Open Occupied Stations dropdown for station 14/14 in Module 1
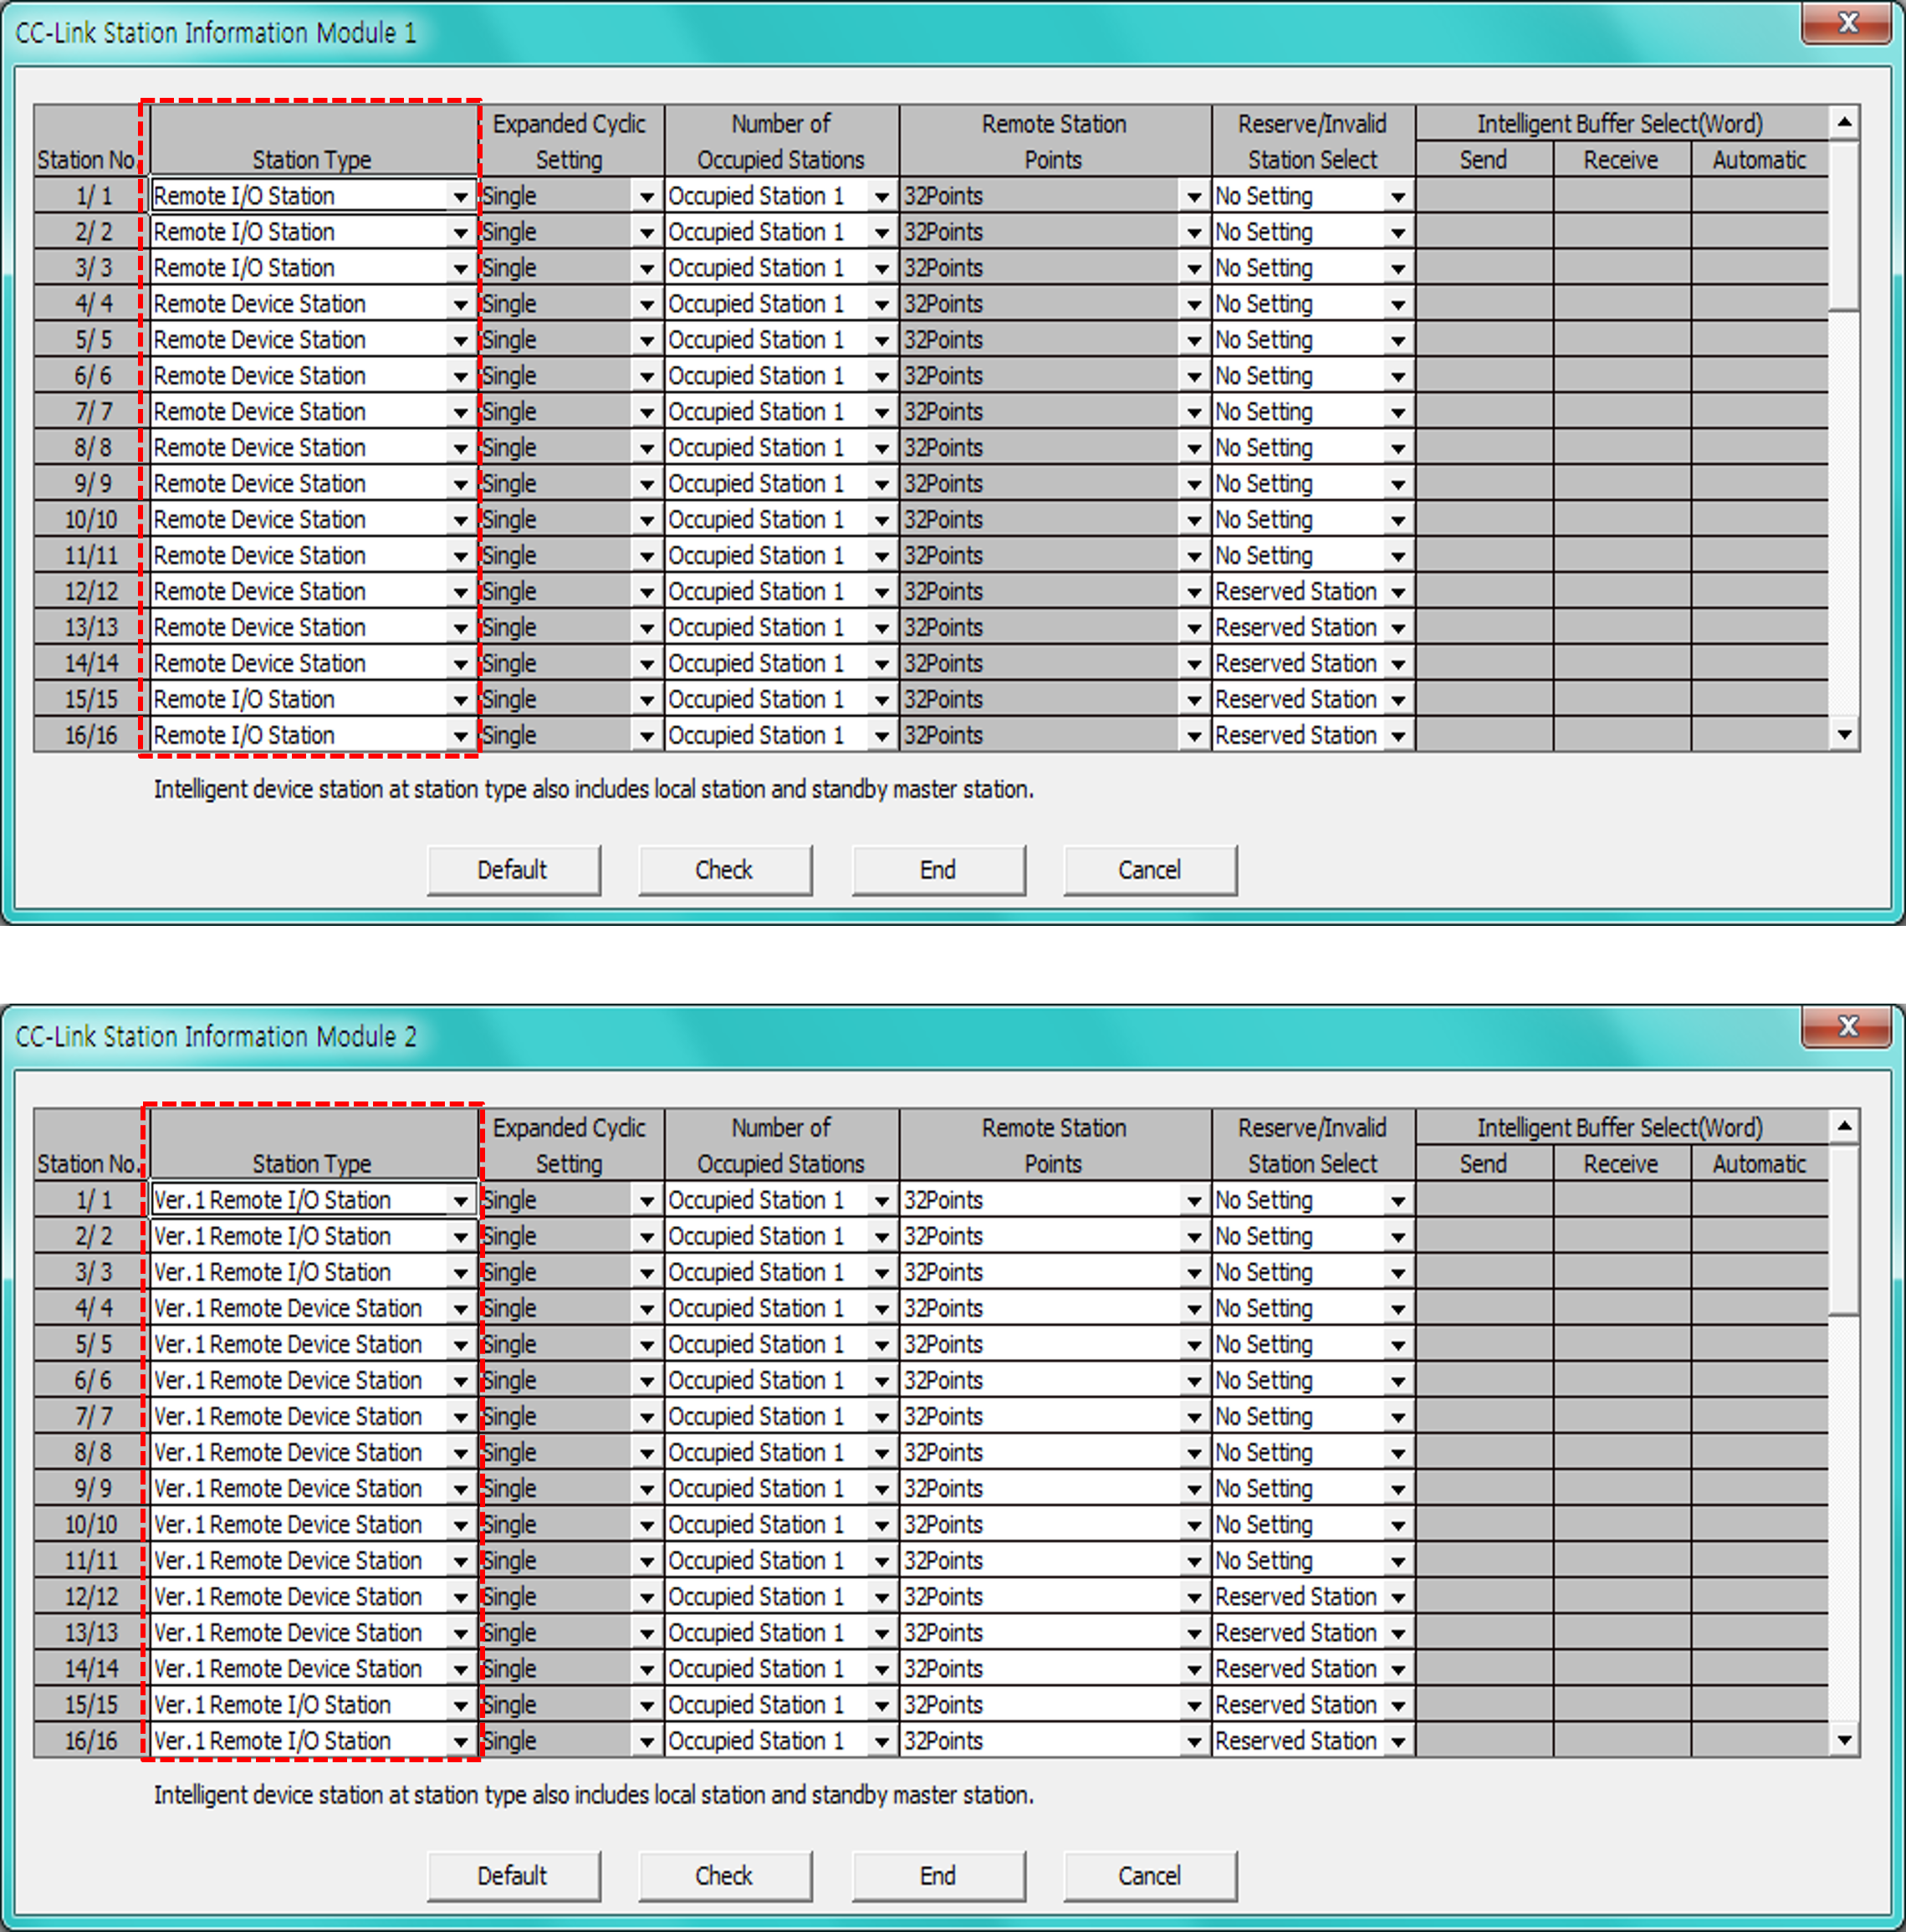The height and width of the screenshot is (1932, 1906). [x=881, y=664]
